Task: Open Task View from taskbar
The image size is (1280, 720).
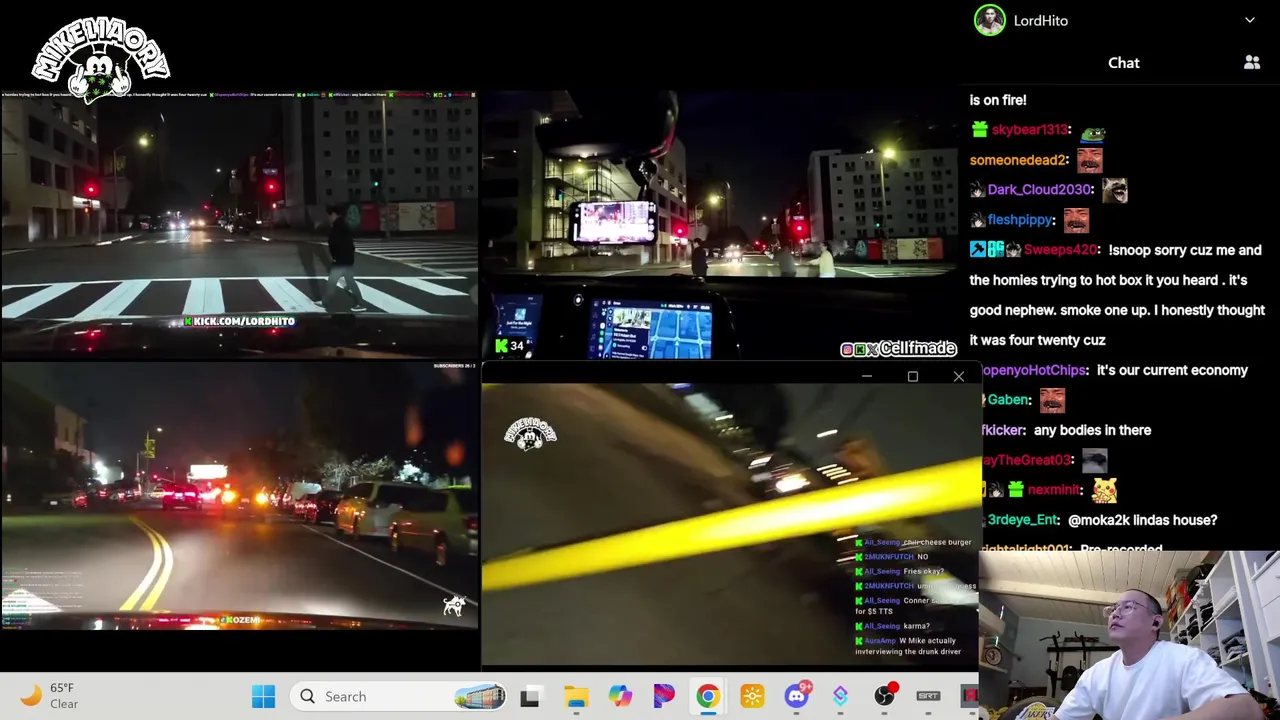Action: point(530,696)
